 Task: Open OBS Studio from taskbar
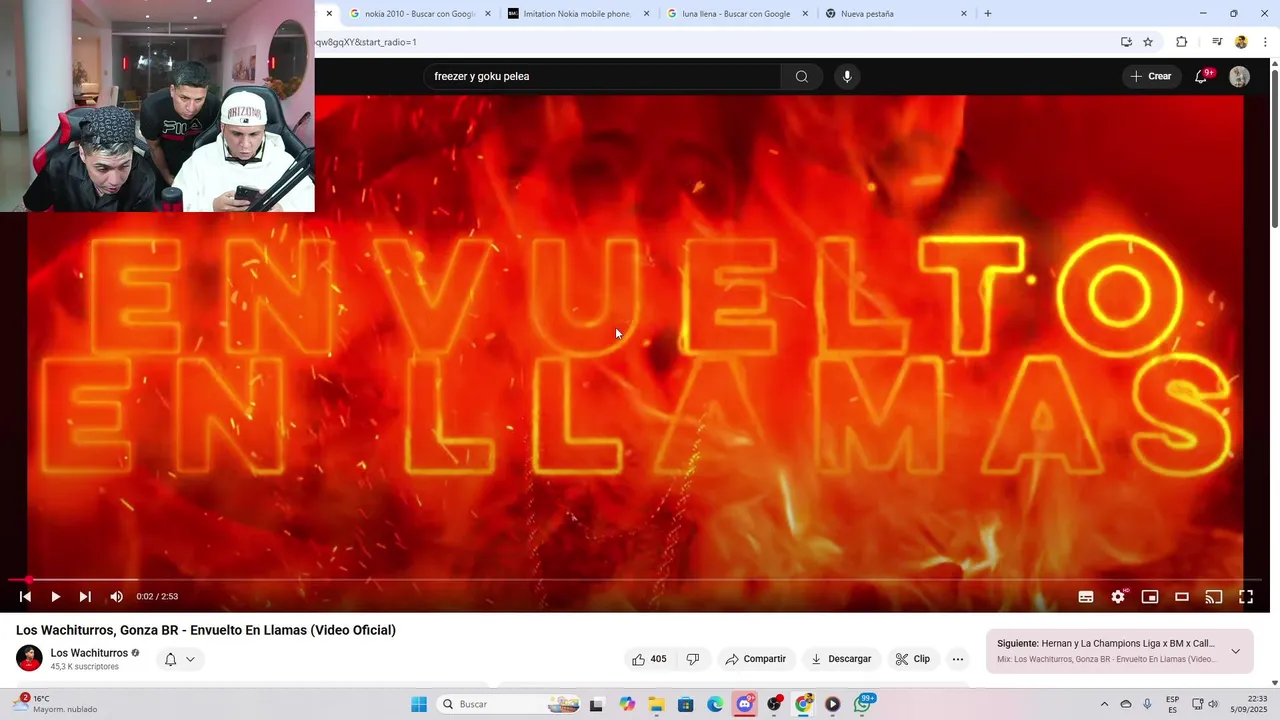tap(774, 704)
